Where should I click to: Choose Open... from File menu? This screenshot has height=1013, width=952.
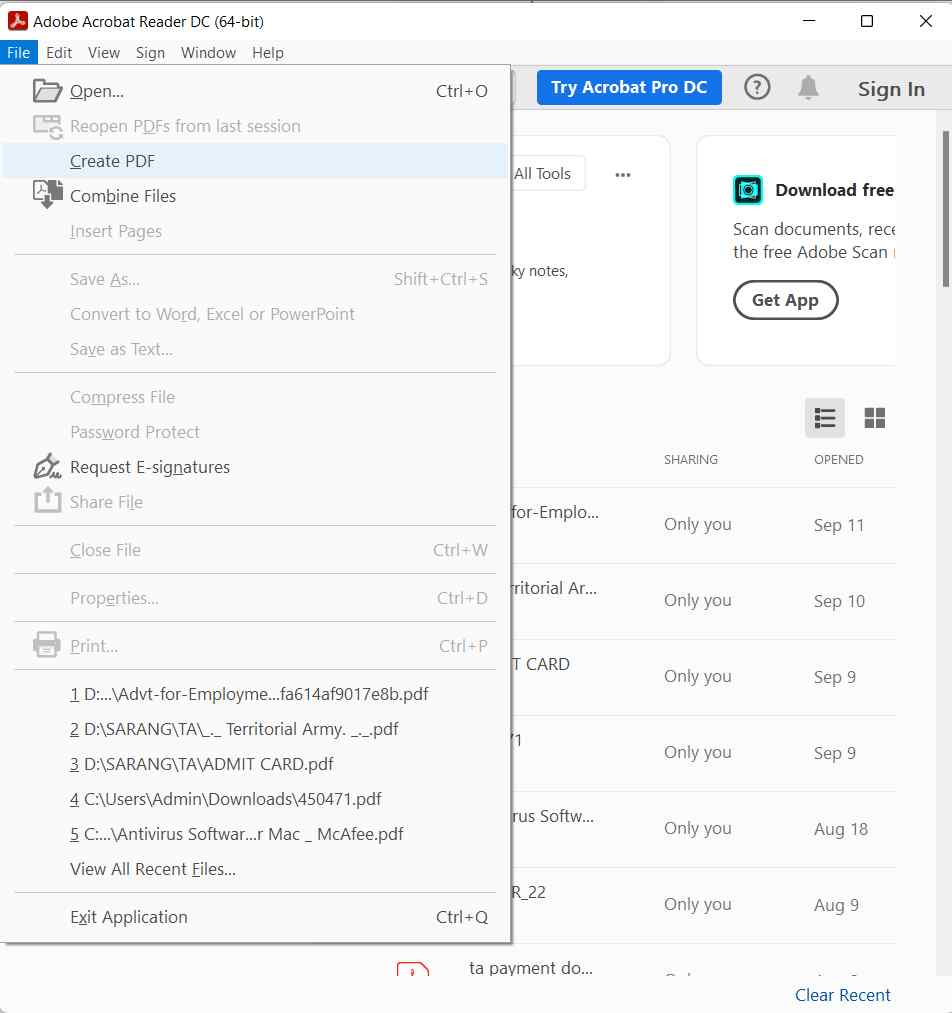254,91
